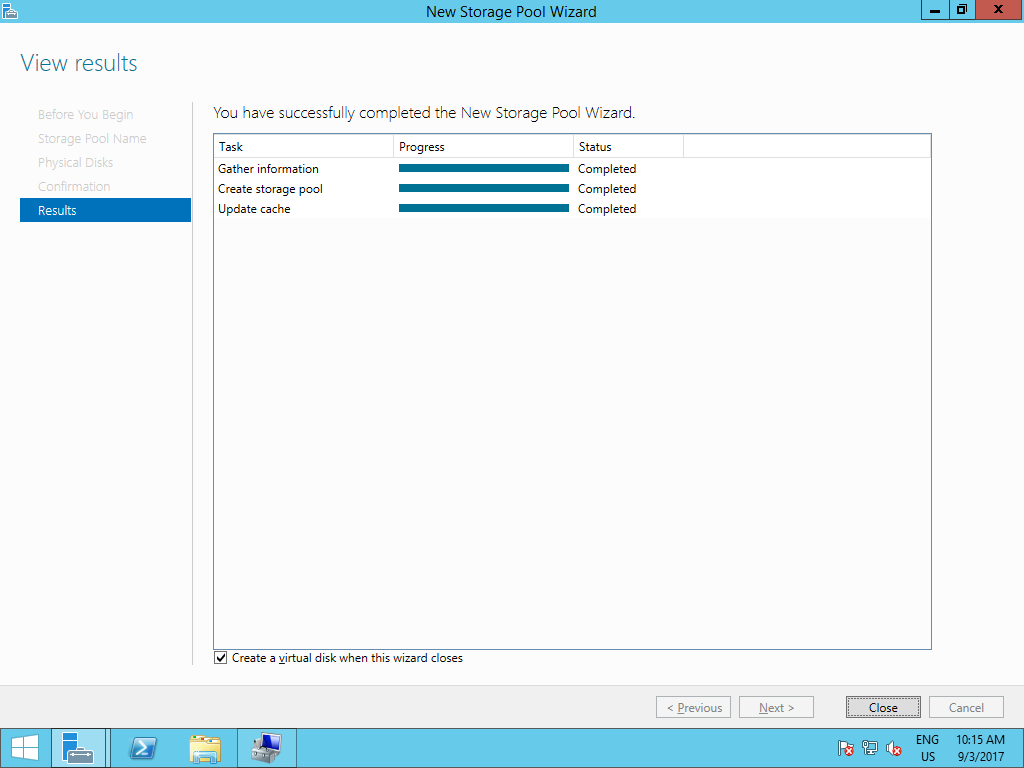This screenshot has height=768, width=1024.
Task: Click the wizard icon in the title bar
Action: coord(10,10)
